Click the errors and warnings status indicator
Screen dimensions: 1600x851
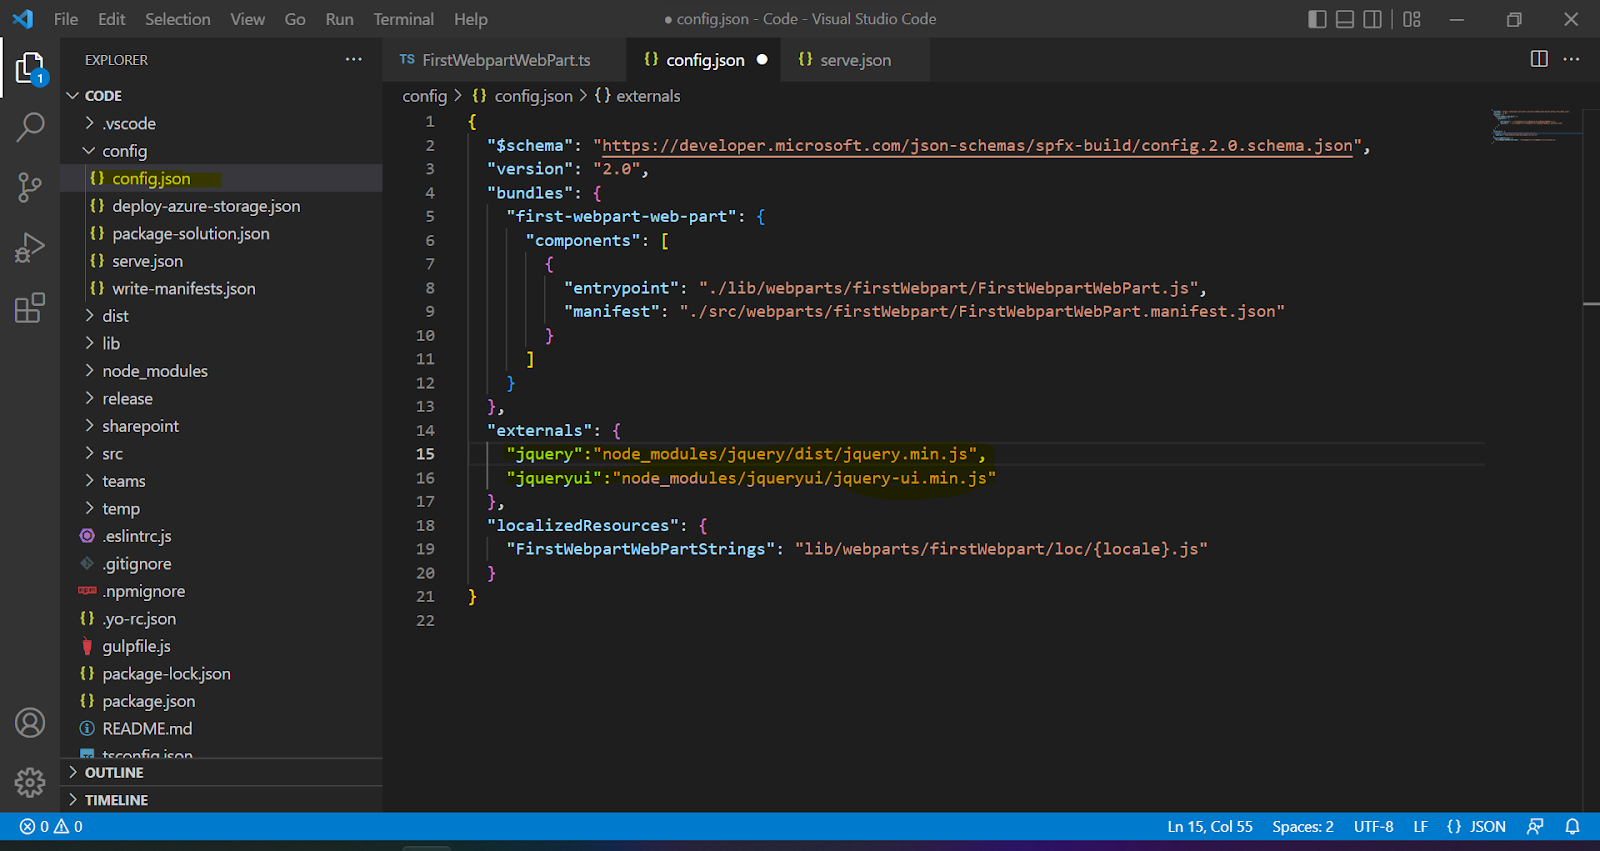[51, 827]
